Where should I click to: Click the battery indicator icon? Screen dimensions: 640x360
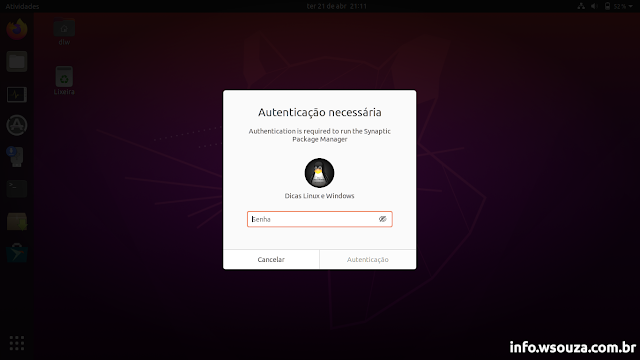[607, 6]
